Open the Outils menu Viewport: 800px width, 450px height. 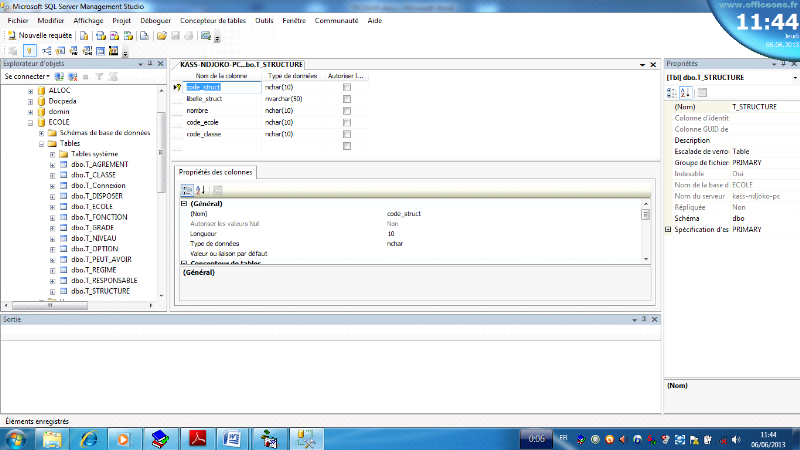[x=264, y=21]
